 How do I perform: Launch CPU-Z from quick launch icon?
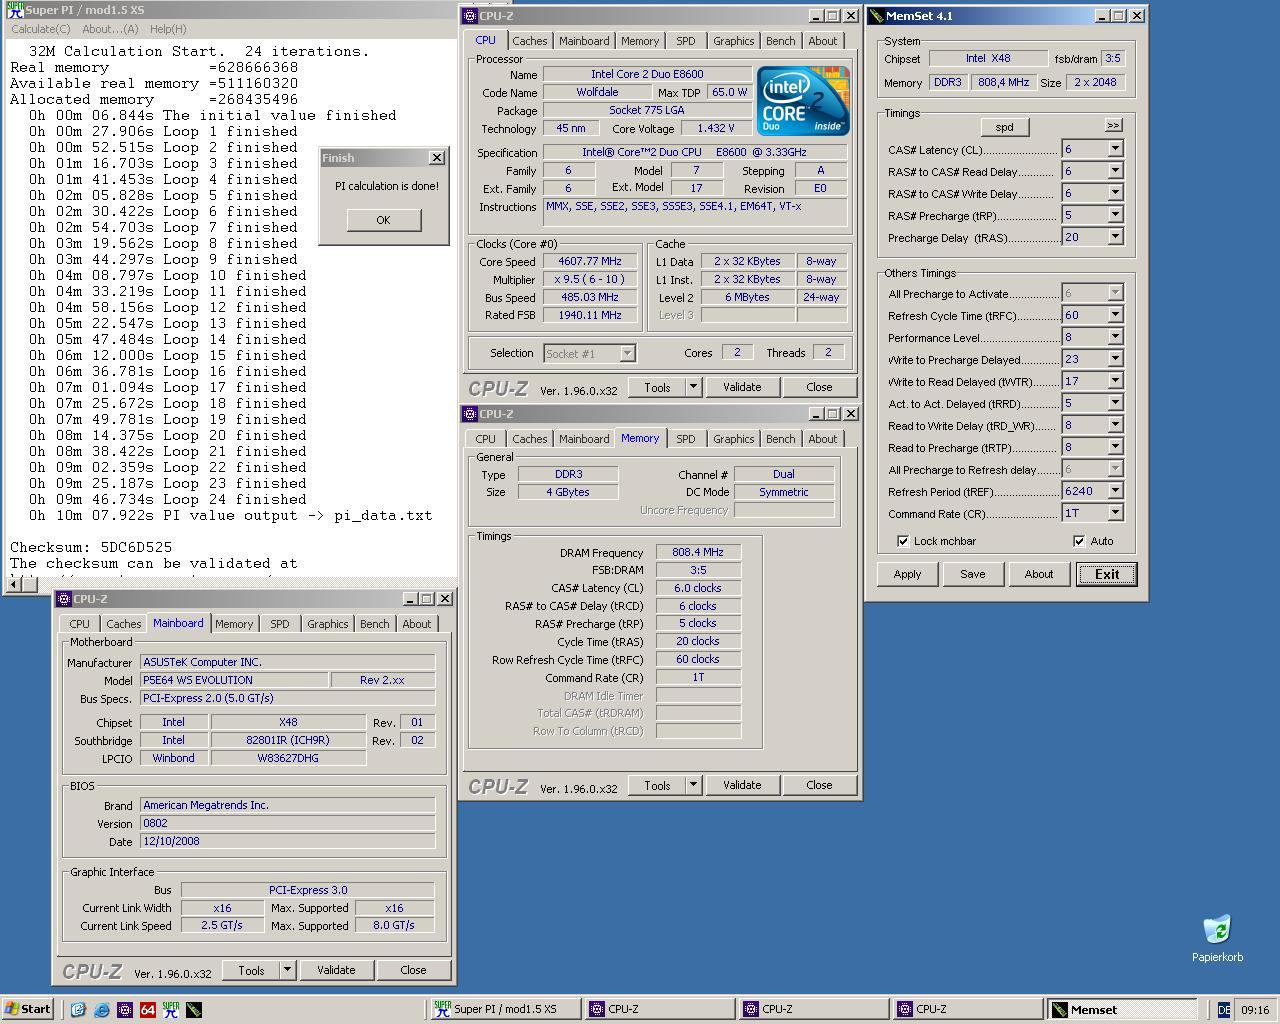(x=125, y=1010)
